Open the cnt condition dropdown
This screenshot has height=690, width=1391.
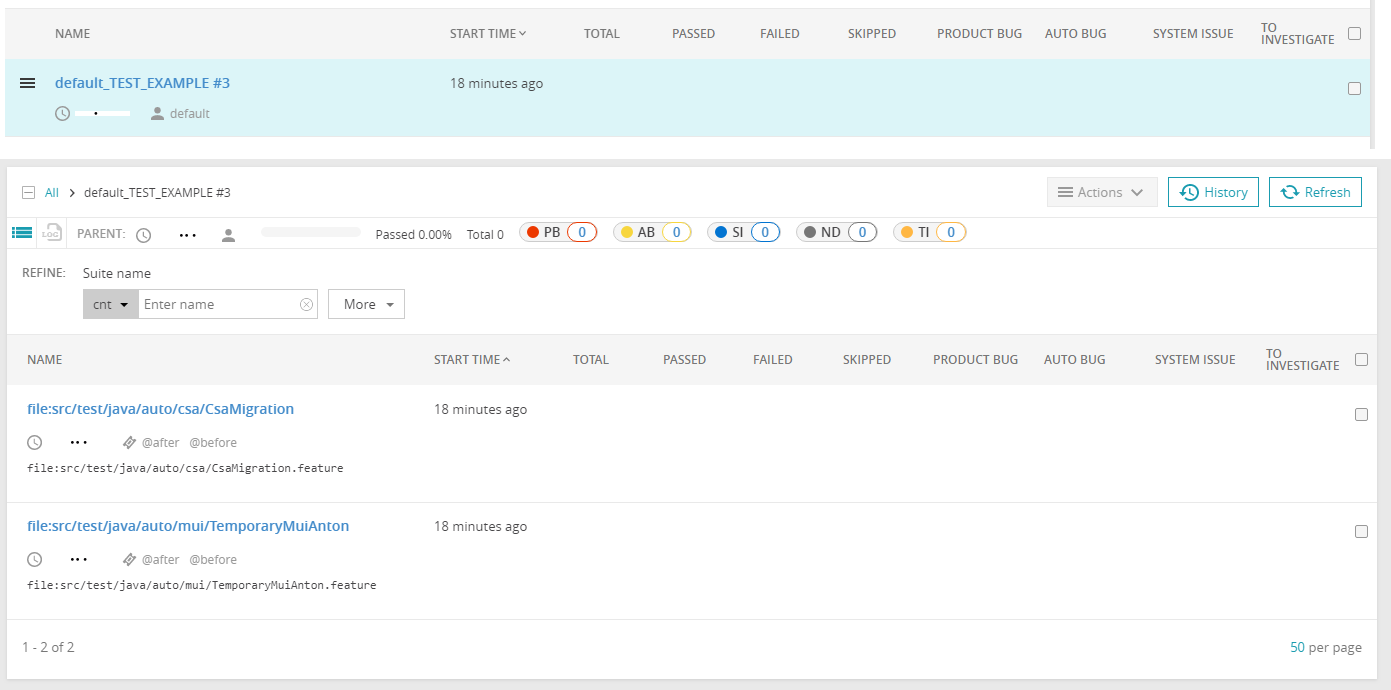[111, 304]
